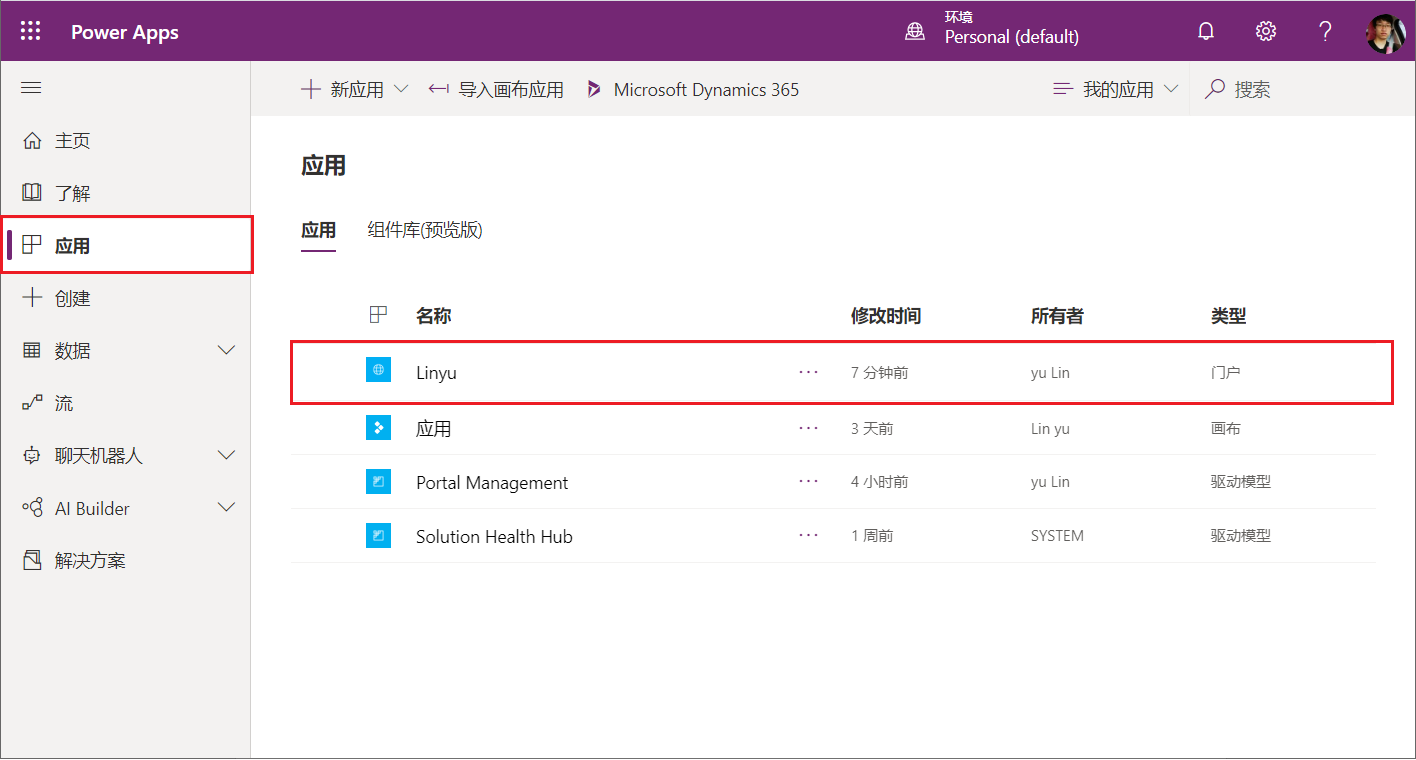Click the environment globe icon

915,31
